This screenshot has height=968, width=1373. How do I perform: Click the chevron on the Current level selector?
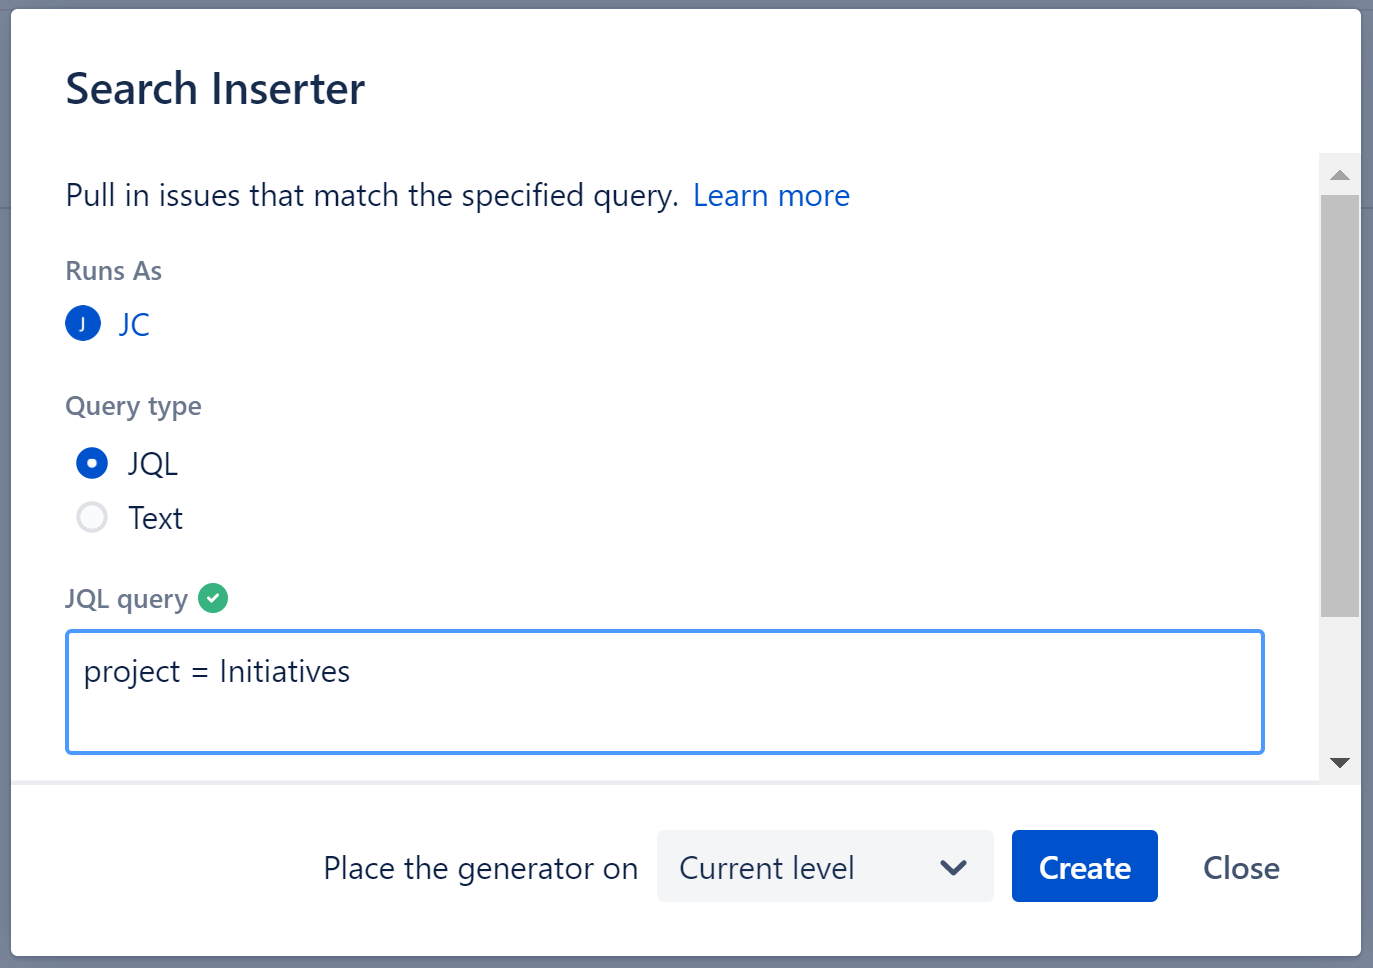click(x=953, y=867)
